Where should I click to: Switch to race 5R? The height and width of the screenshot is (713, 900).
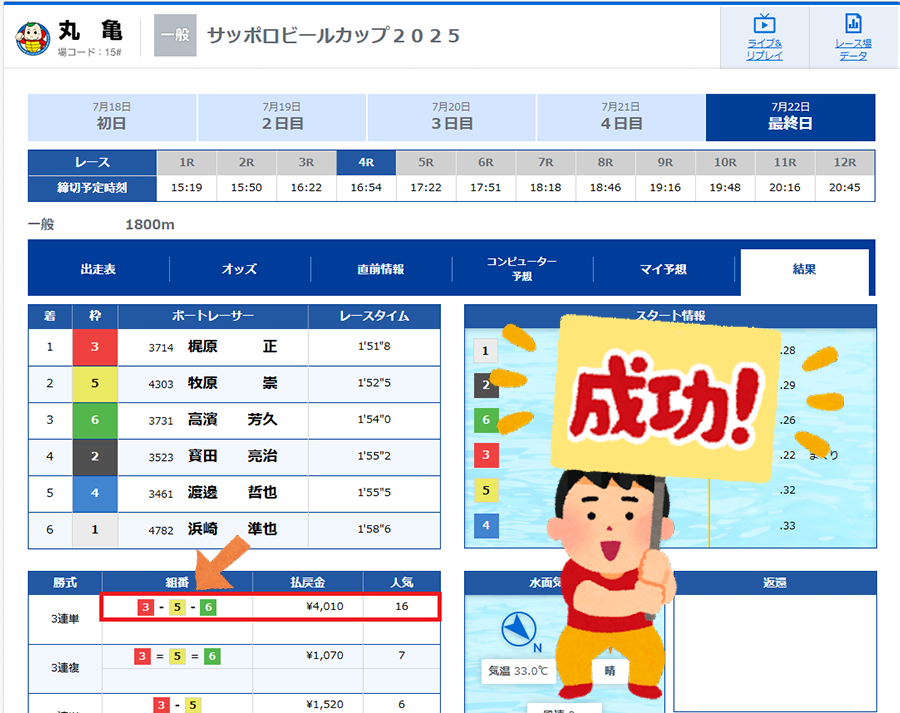[x=426, y=162]
